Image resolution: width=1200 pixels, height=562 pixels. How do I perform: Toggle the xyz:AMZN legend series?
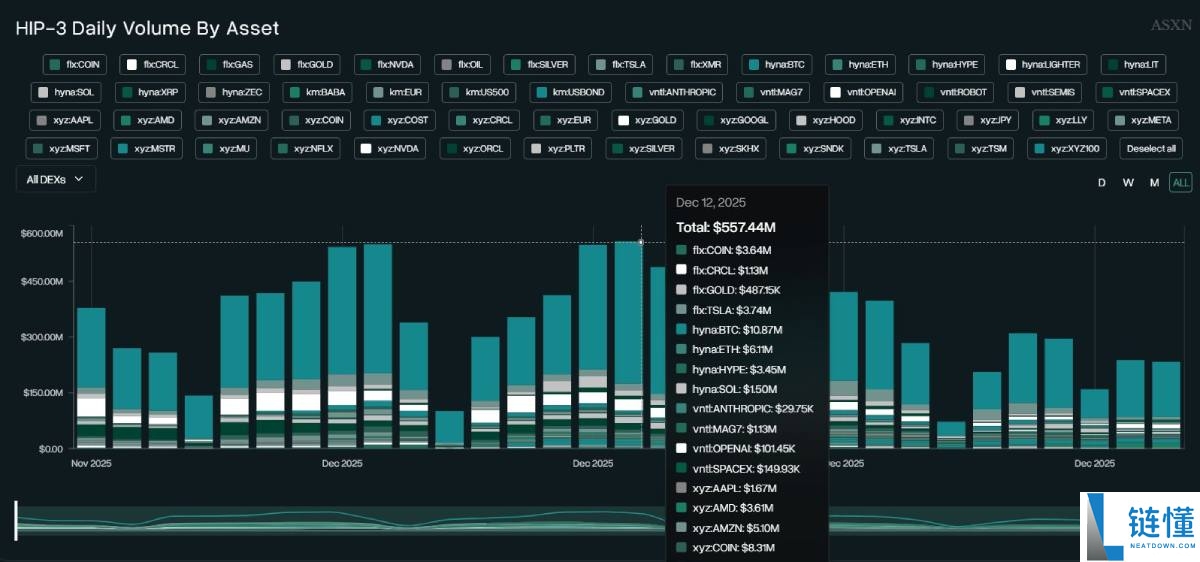[233, 121]
